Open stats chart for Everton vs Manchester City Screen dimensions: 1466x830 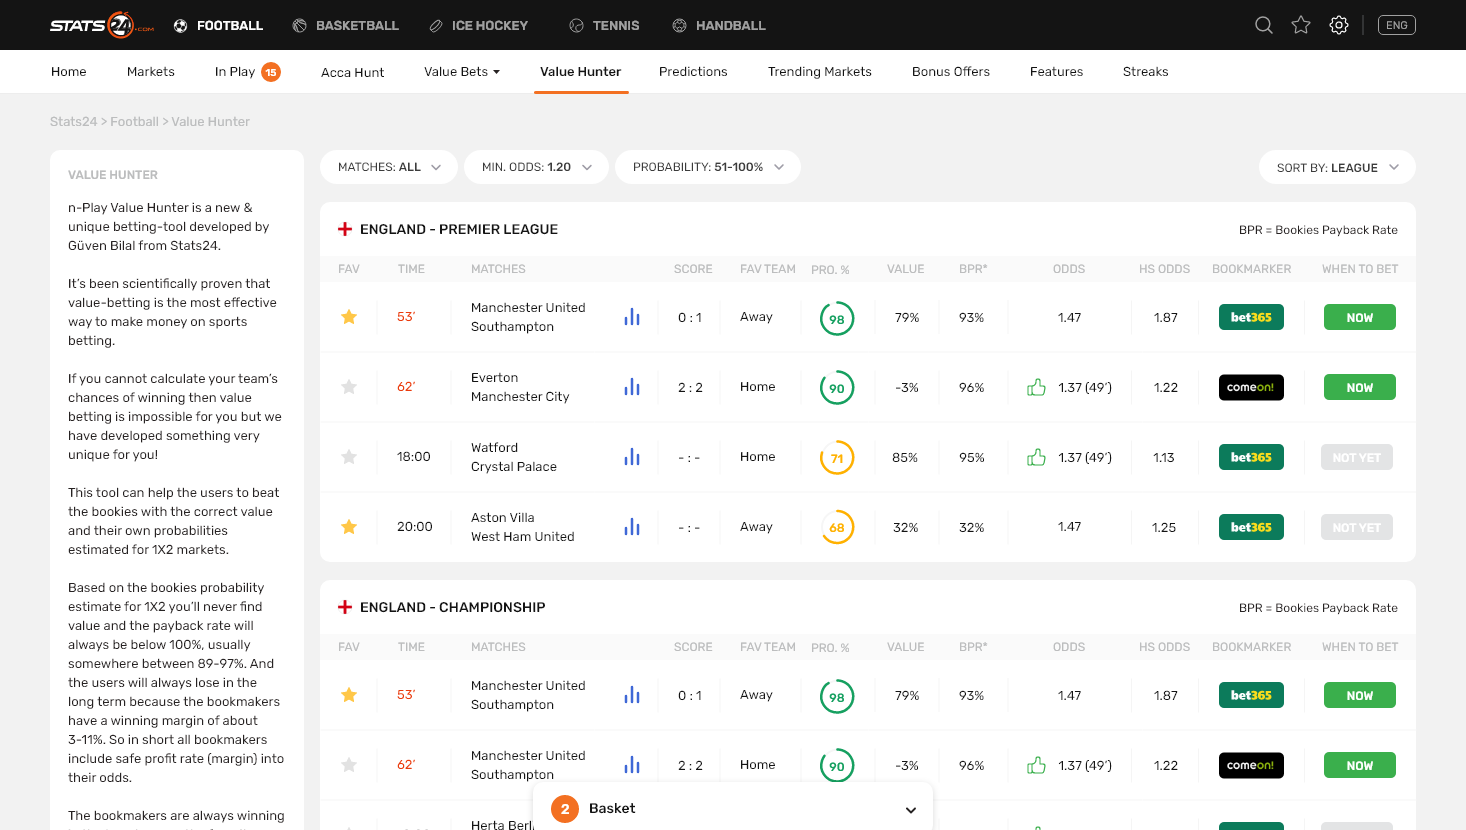pyautogui.click(x=632, y=387)
